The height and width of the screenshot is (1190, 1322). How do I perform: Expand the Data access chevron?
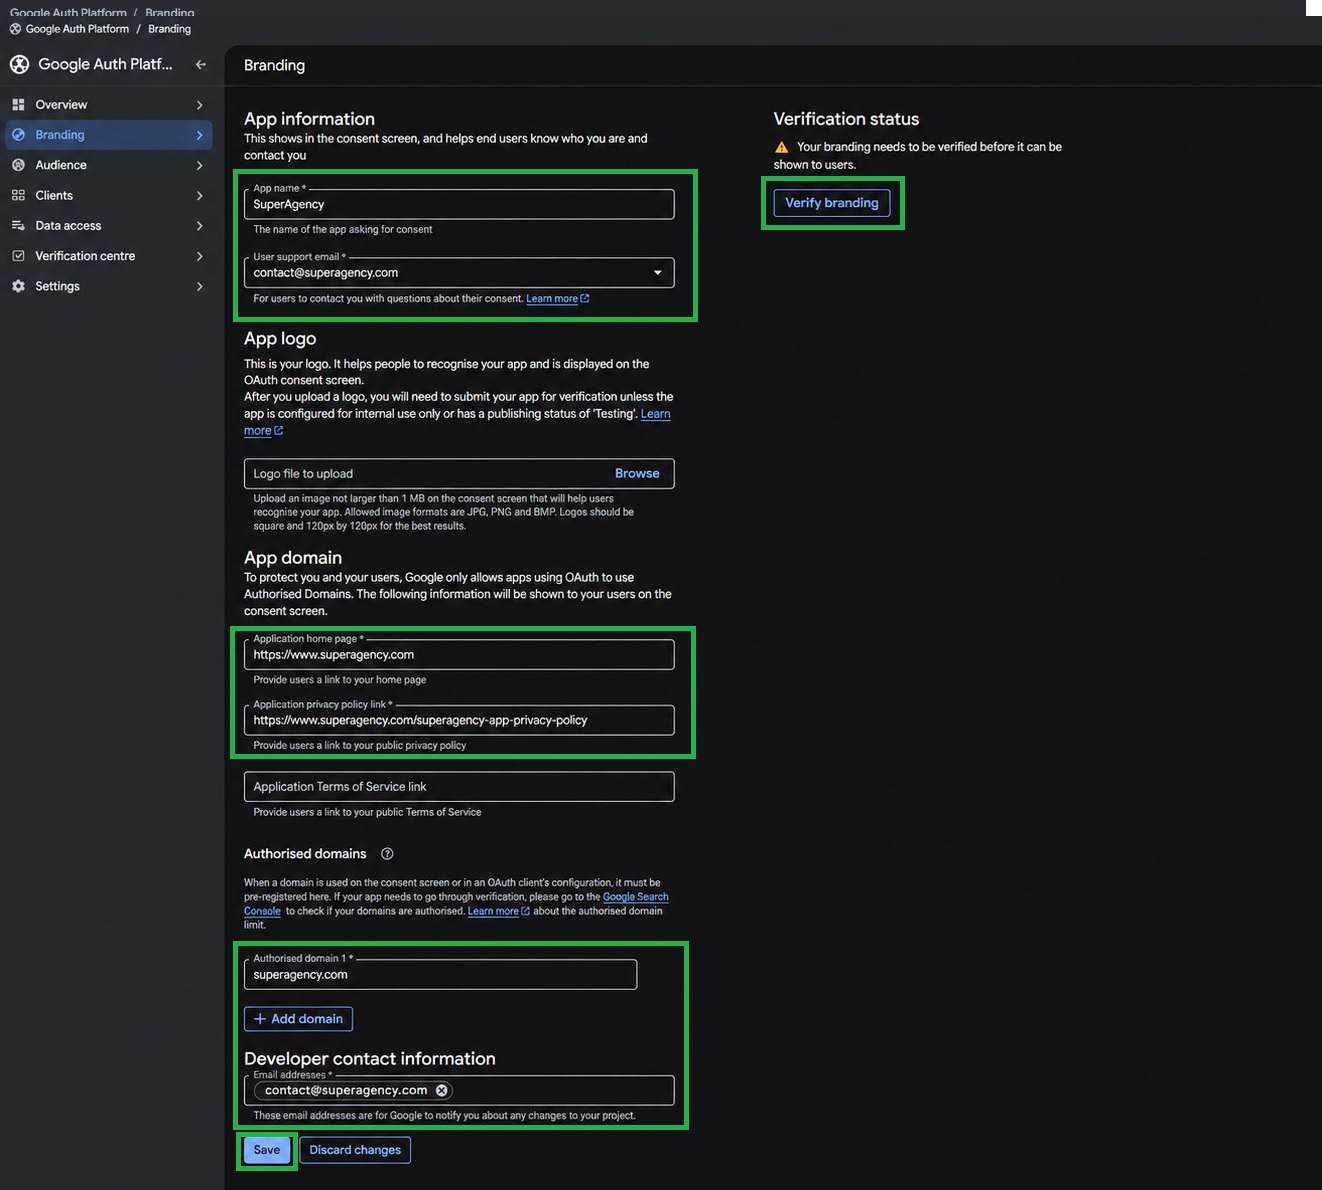[200, 226]
